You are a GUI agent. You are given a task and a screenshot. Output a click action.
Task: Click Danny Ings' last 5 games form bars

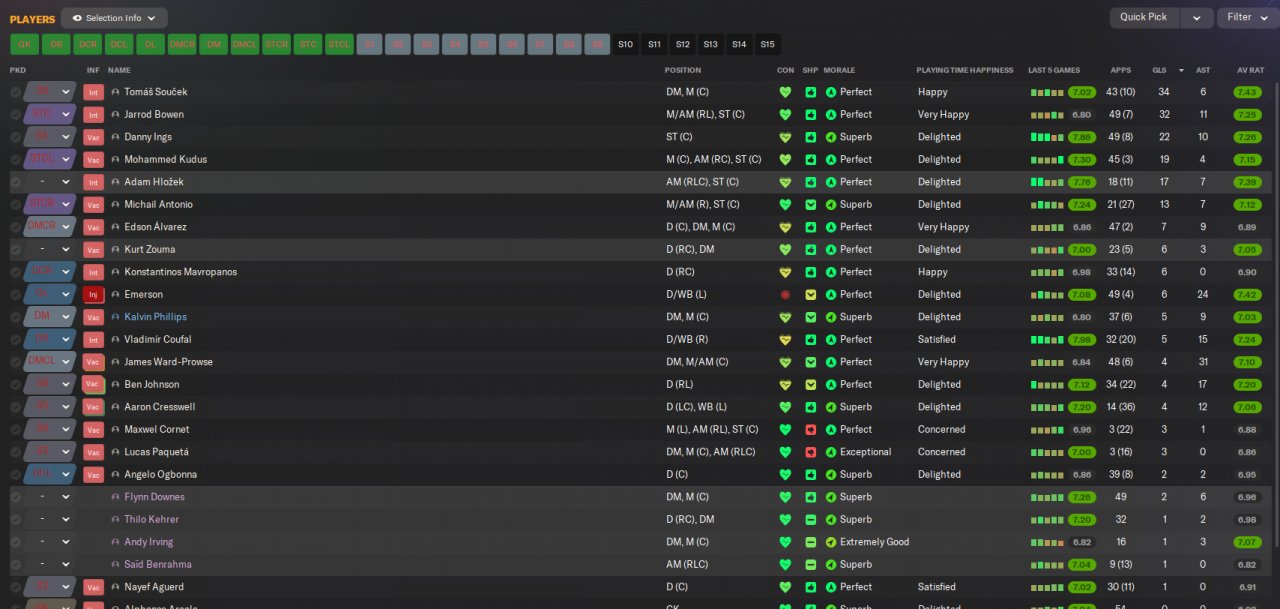coord(1047,137)
